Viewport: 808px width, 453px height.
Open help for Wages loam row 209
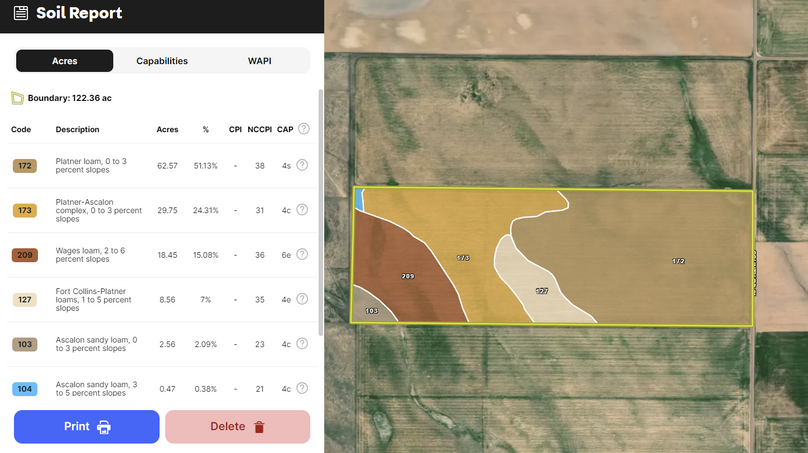click(302, 254)
